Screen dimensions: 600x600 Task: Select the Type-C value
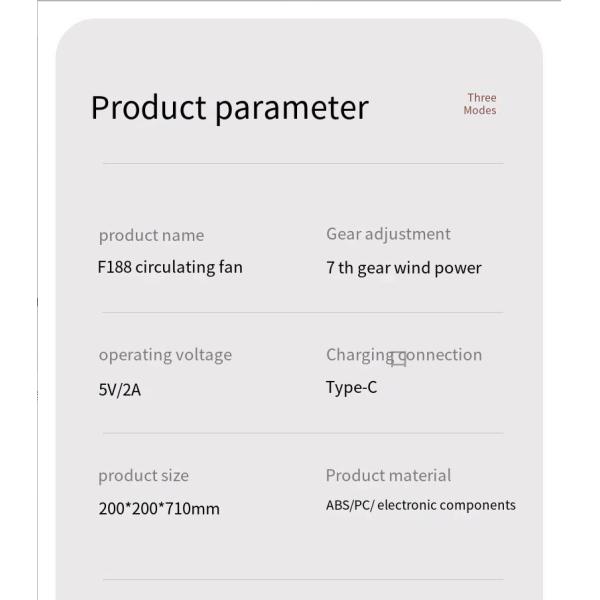351,388
